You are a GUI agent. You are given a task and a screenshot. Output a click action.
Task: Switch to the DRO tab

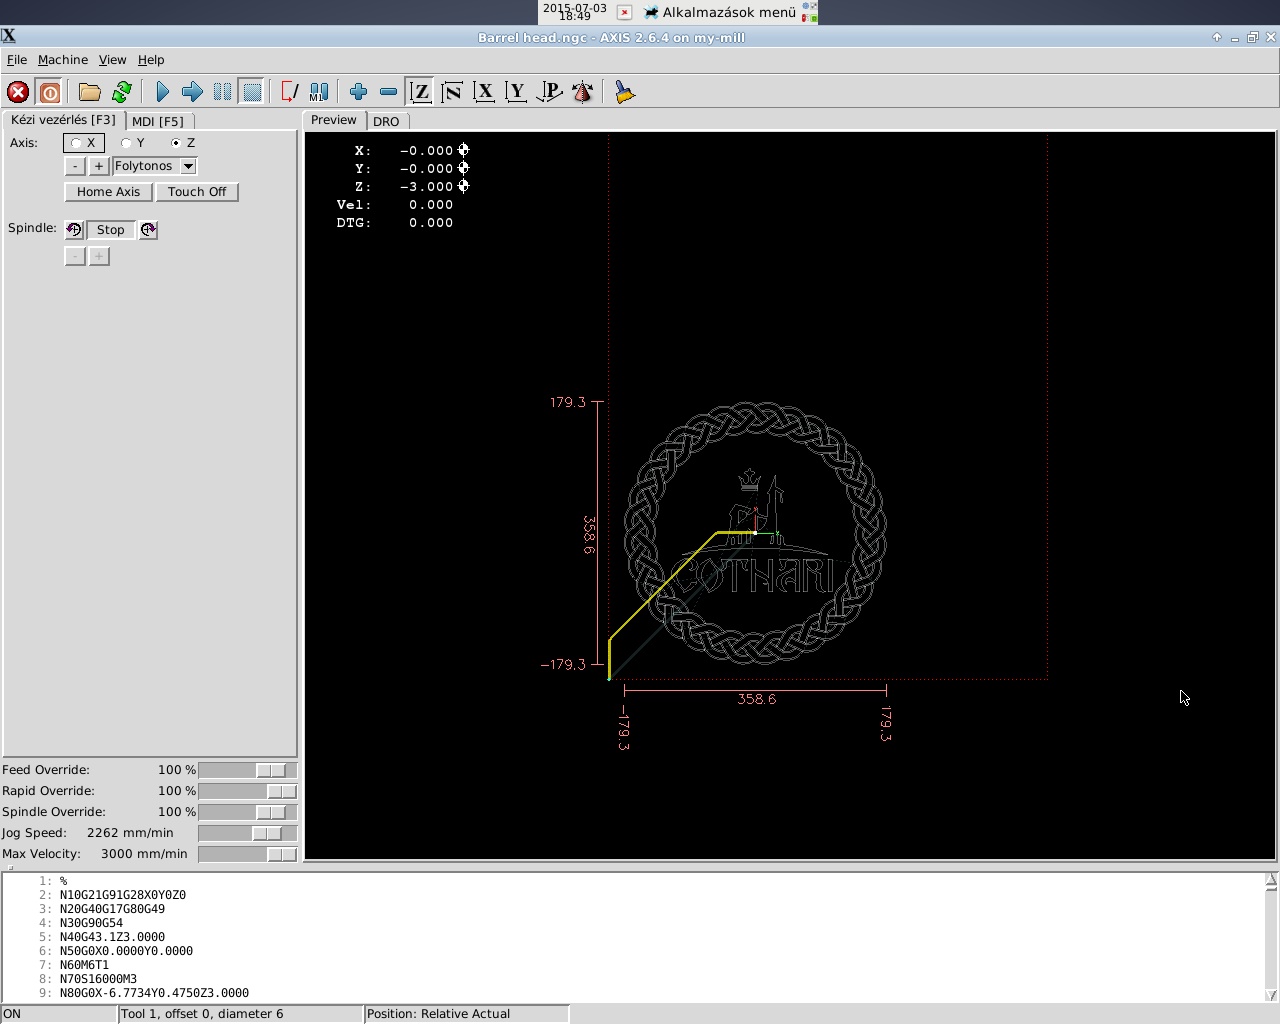point(386,121)
